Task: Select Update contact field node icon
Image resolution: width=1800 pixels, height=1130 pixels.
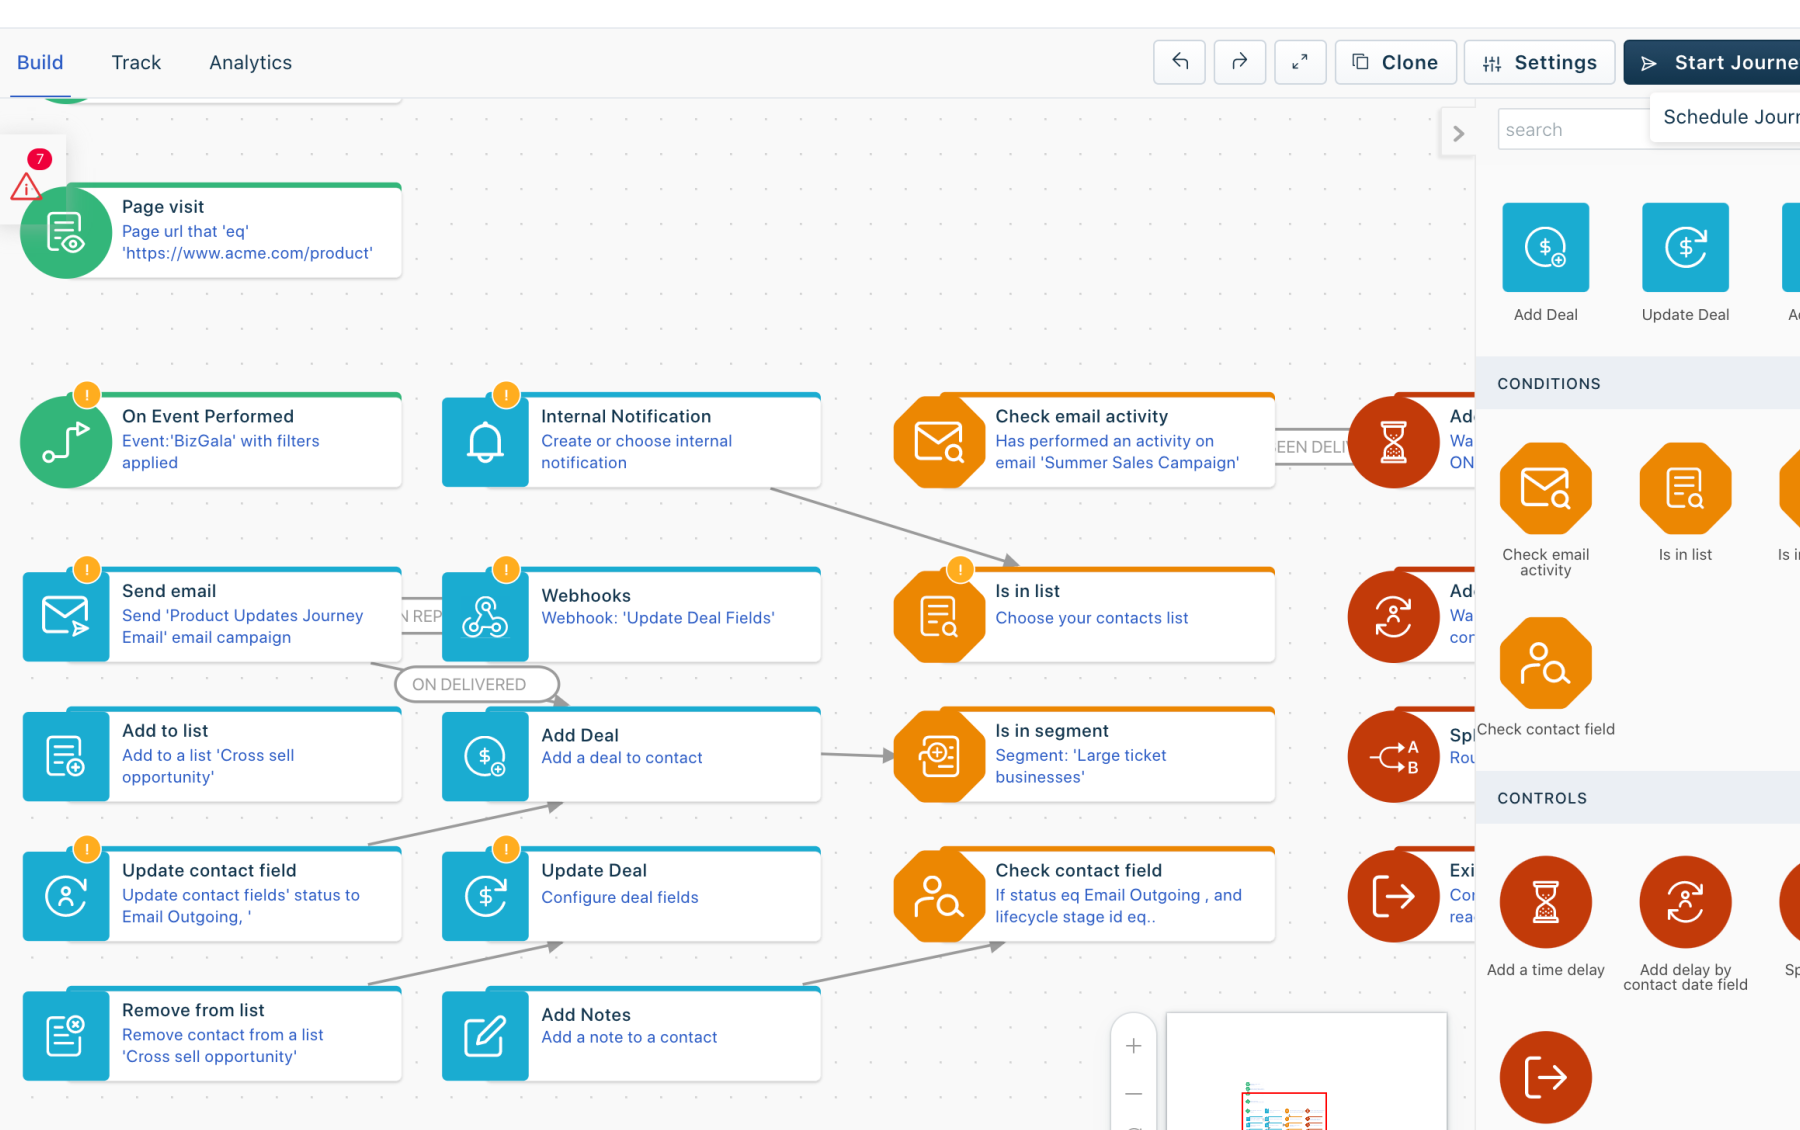Action: (66, 897)
